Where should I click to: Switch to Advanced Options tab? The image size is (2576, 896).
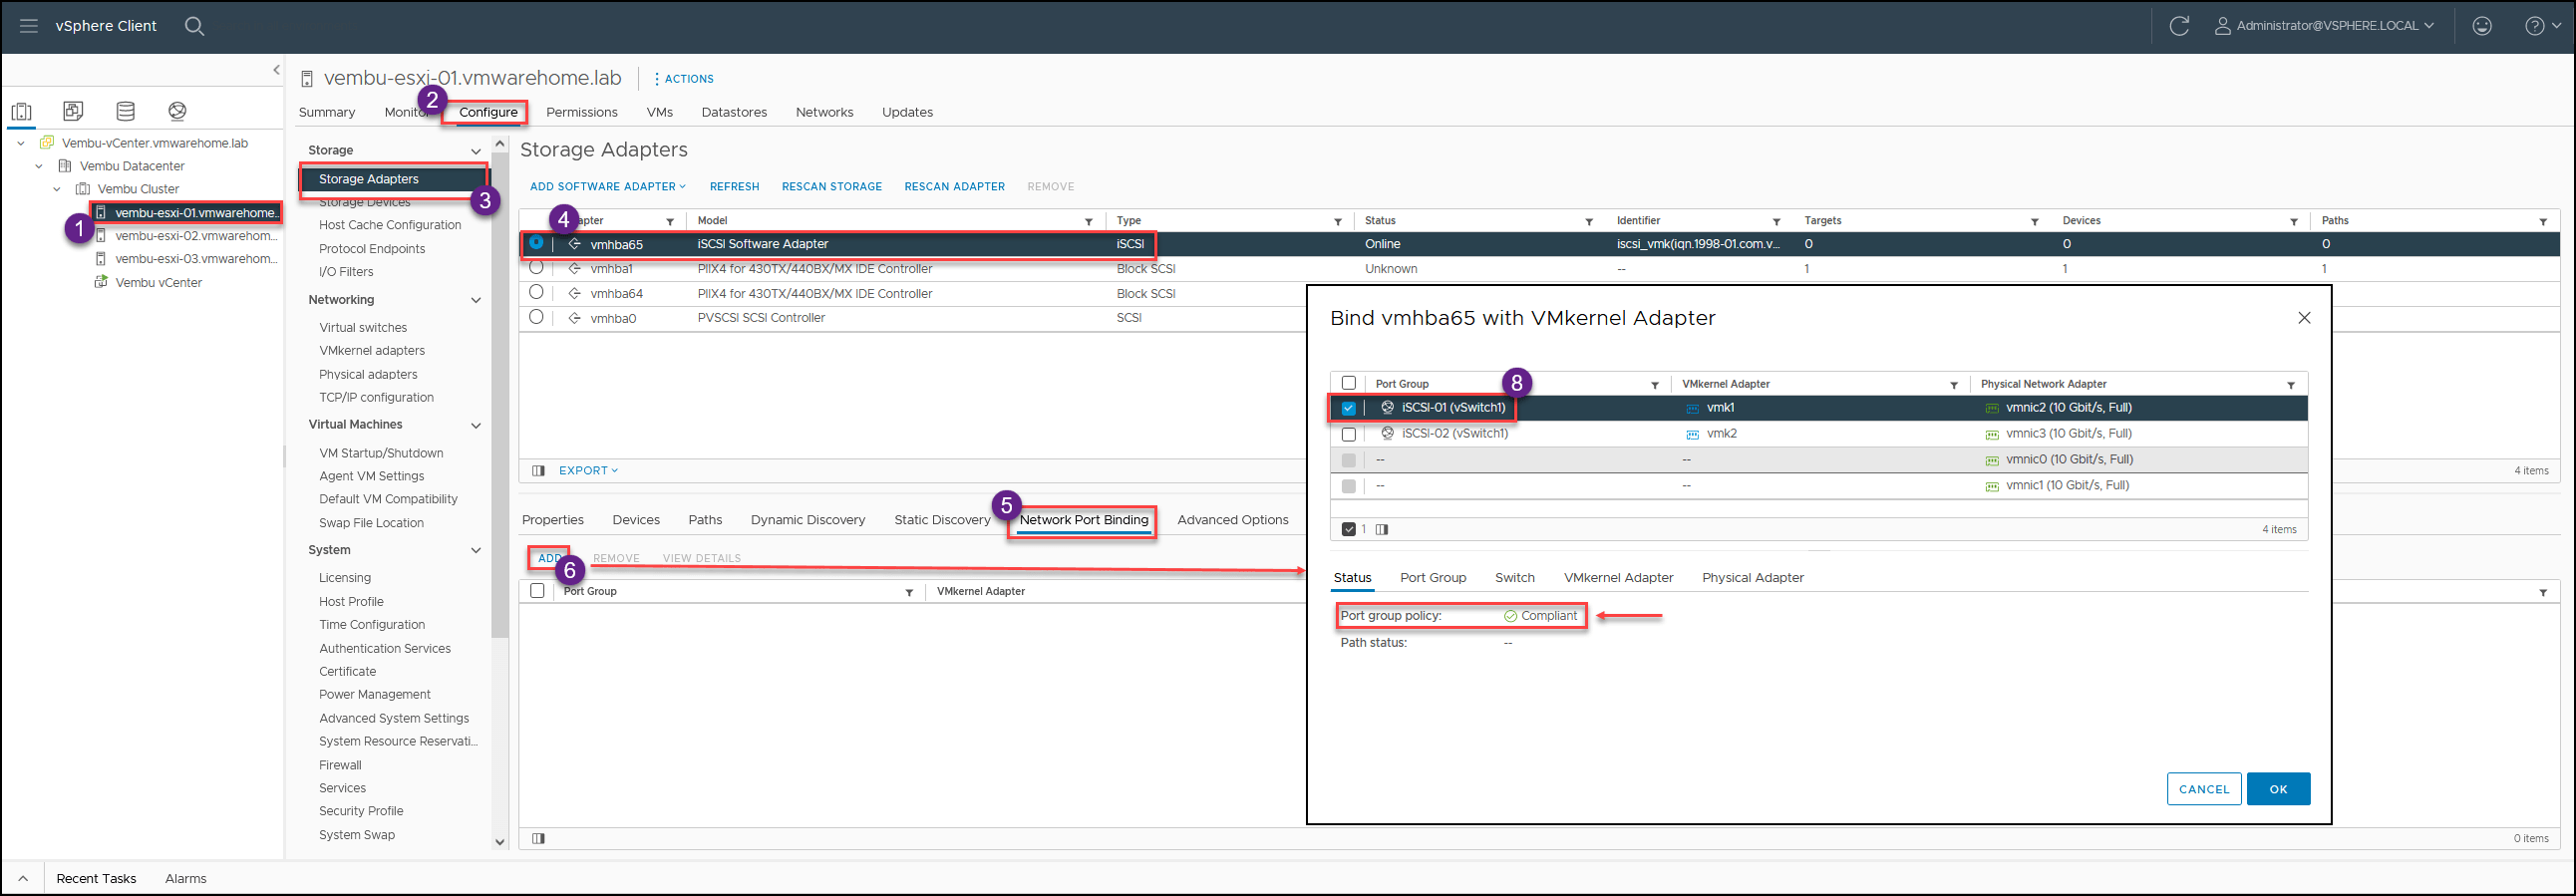1233,520
